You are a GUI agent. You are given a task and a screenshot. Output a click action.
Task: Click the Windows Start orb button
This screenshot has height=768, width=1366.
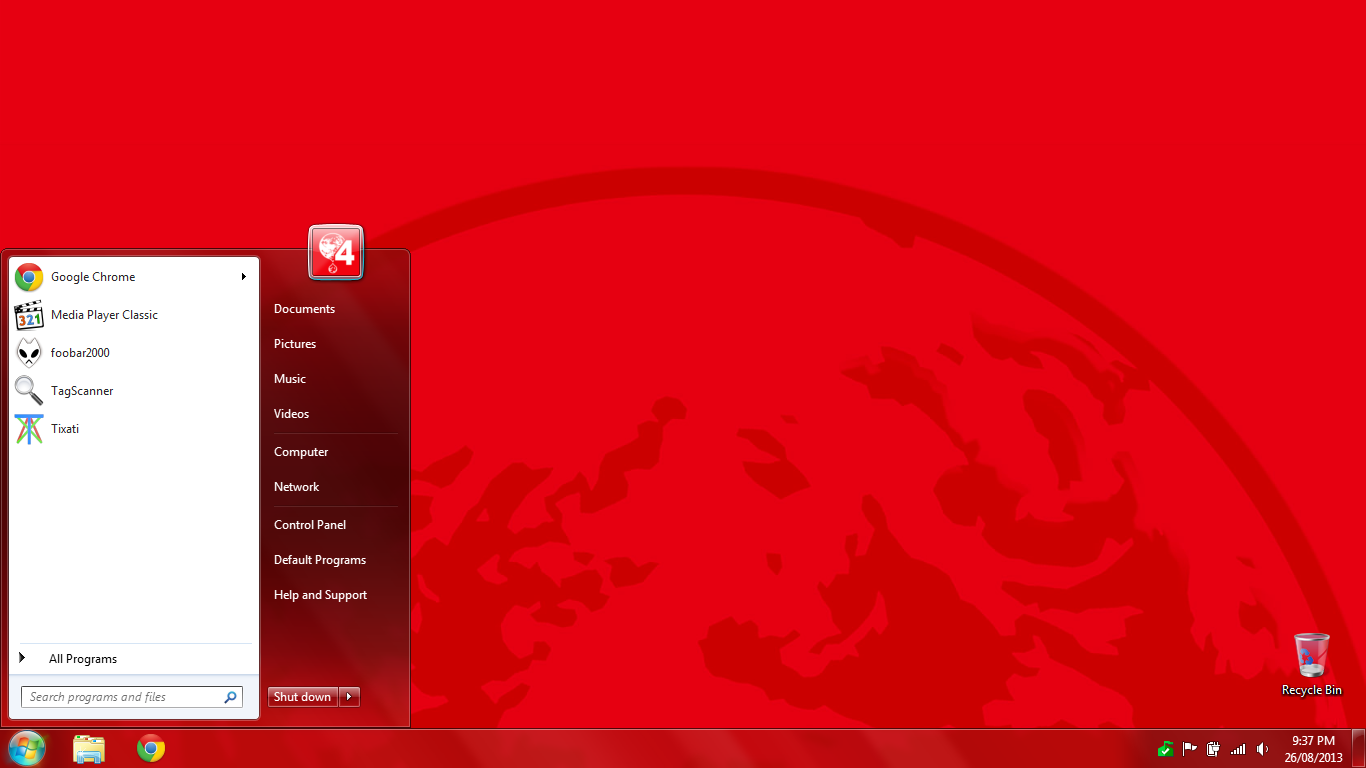(x=26, y=748)
